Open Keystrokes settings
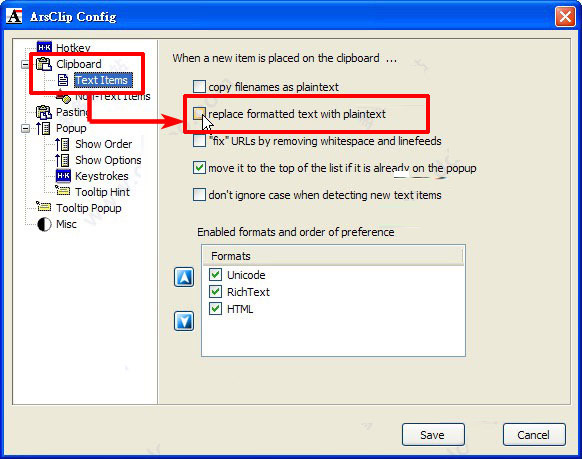The image size is (582, 459). pos(102,176)
